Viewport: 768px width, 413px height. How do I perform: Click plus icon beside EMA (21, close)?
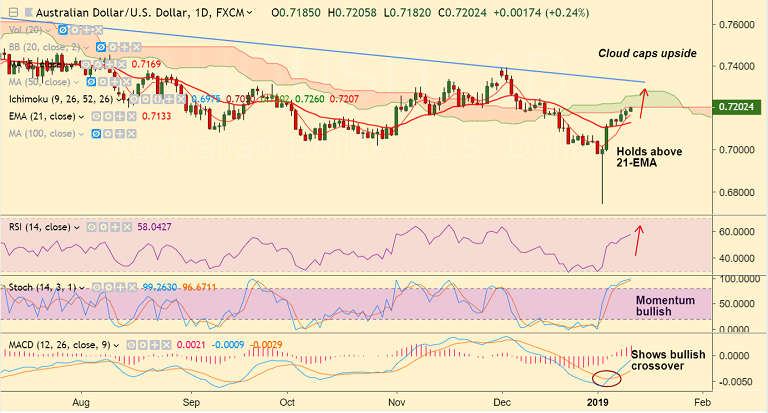120,117
